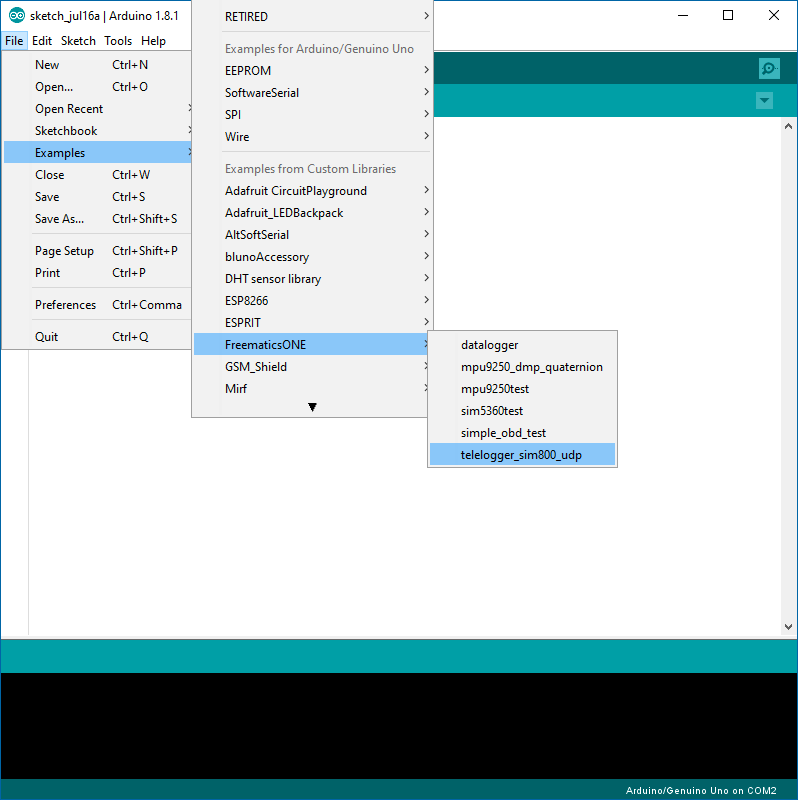Screen dimensions: 798x800
Task: Open the Serial Monitor magnifier icon
Action: (769, 68)
